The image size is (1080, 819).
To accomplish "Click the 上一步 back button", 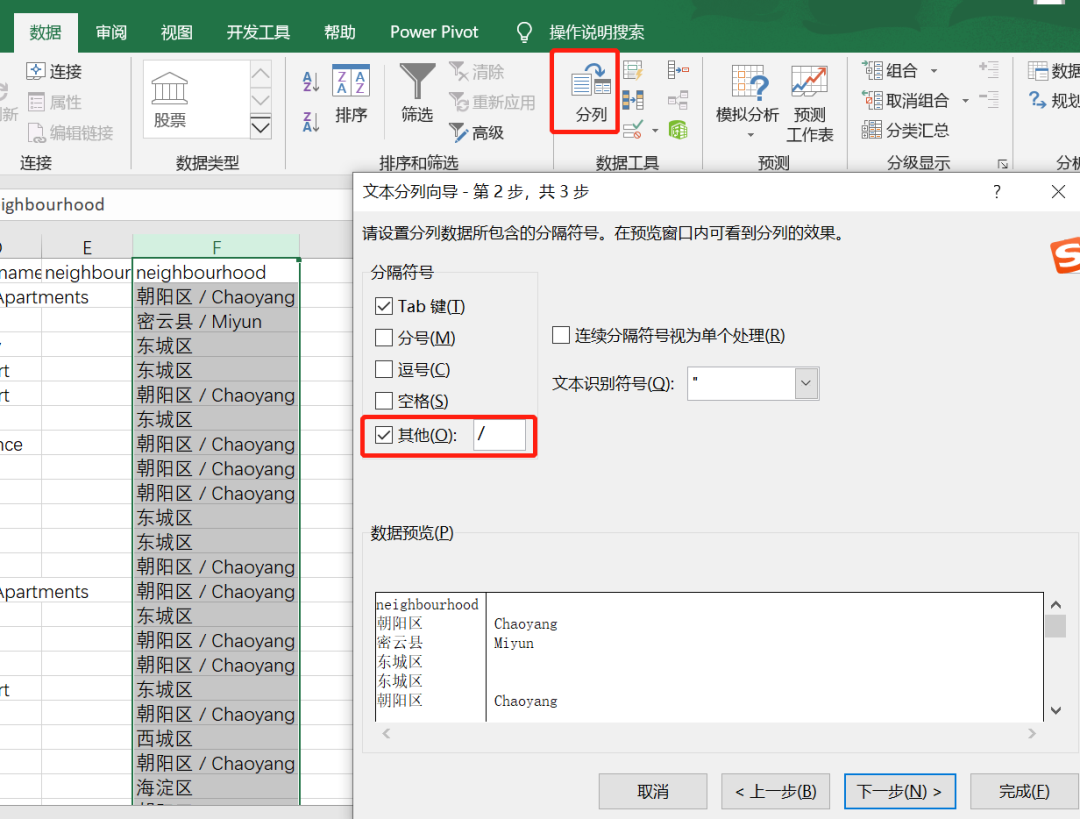I will [776, 791].
